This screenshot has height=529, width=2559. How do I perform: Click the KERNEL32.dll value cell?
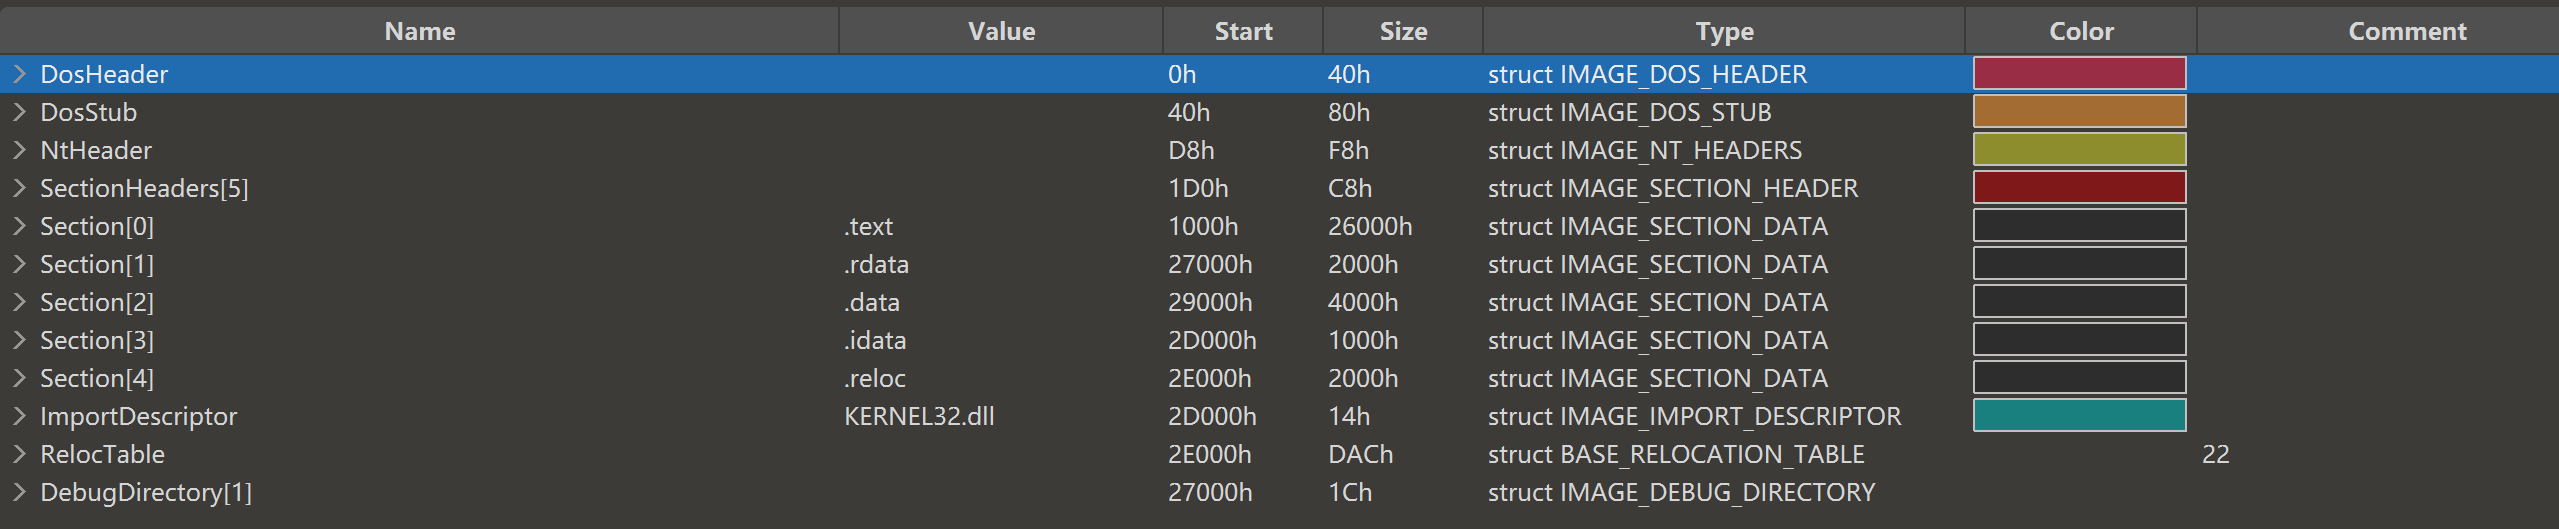point(919,416)
